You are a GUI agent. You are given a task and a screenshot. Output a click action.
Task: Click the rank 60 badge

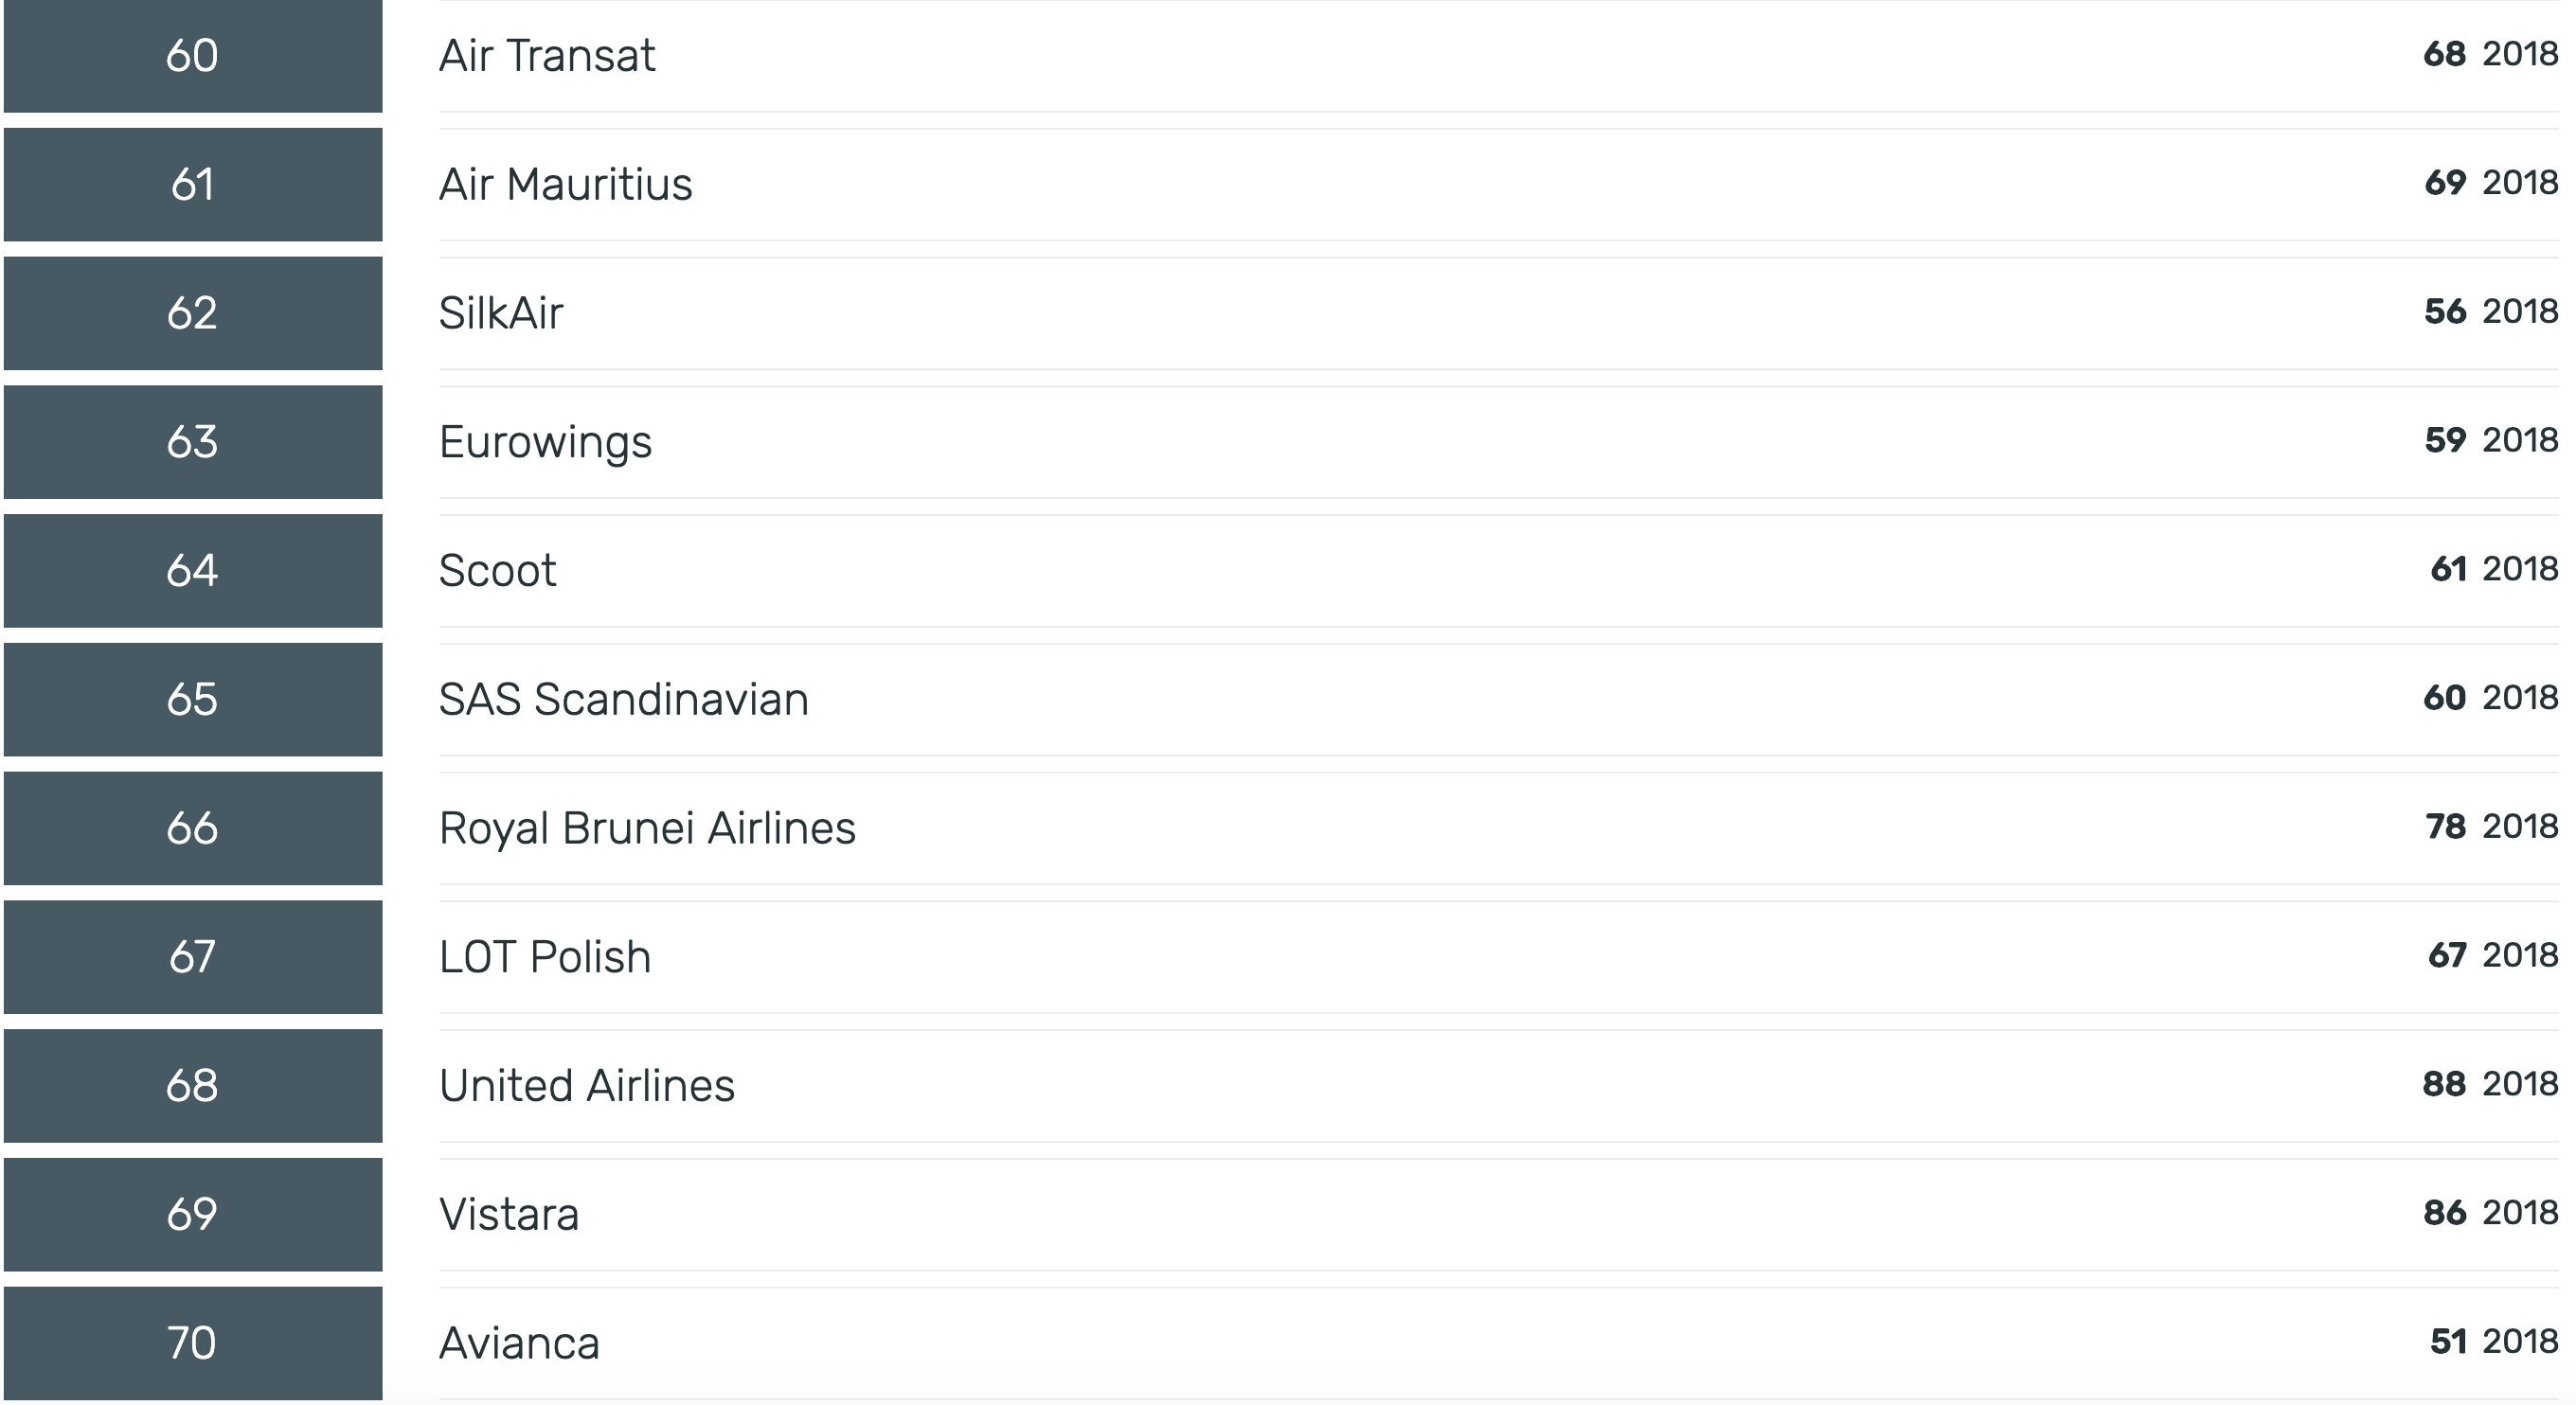click(193, 56)
